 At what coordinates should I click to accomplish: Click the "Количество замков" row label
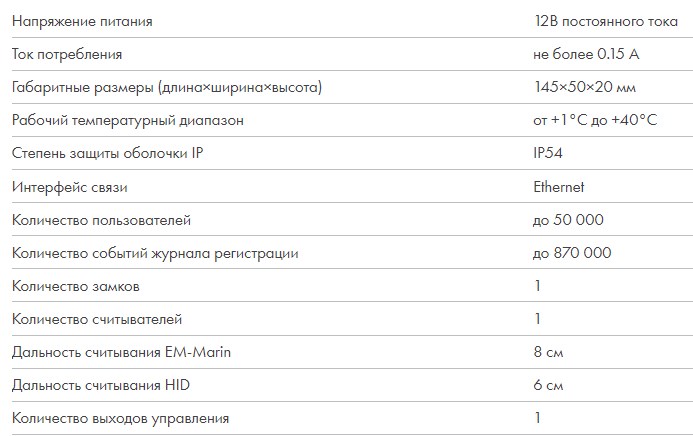[x=76, y=286]
